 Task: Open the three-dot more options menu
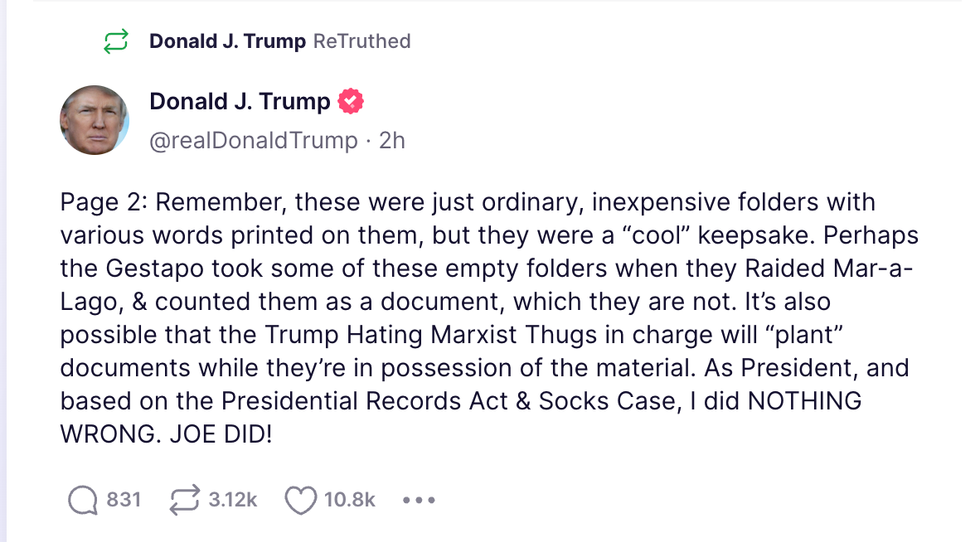[419, 500]
